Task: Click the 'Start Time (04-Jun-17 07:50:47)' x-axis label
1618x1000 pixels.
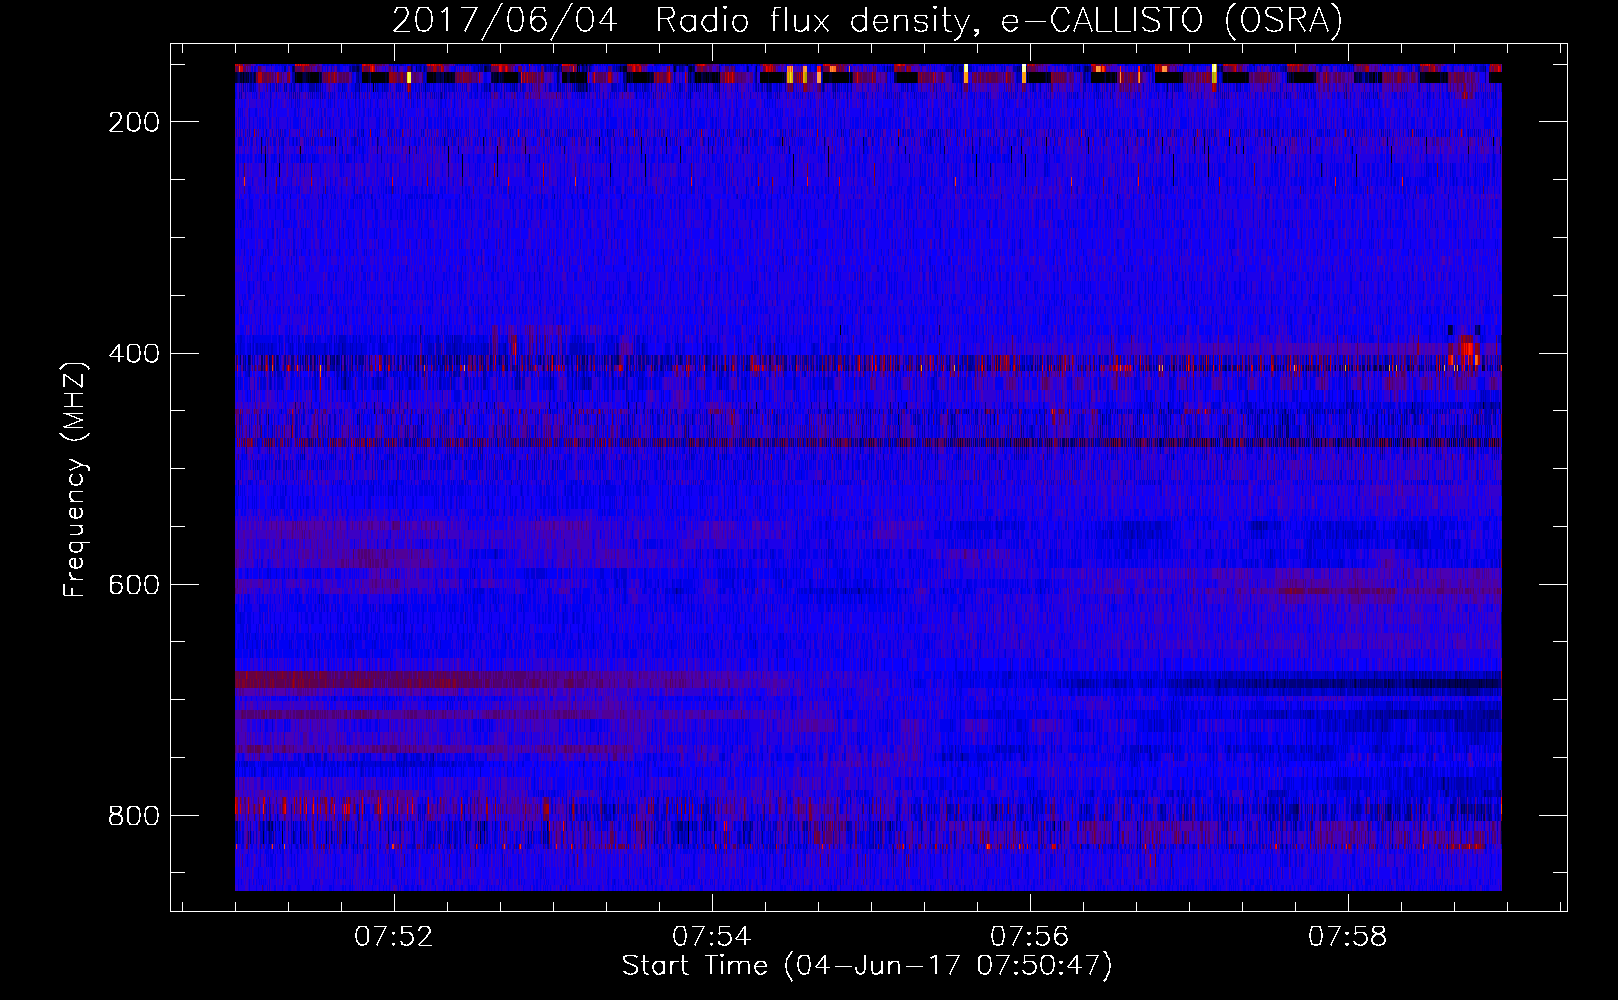Action: click(867, 966)
